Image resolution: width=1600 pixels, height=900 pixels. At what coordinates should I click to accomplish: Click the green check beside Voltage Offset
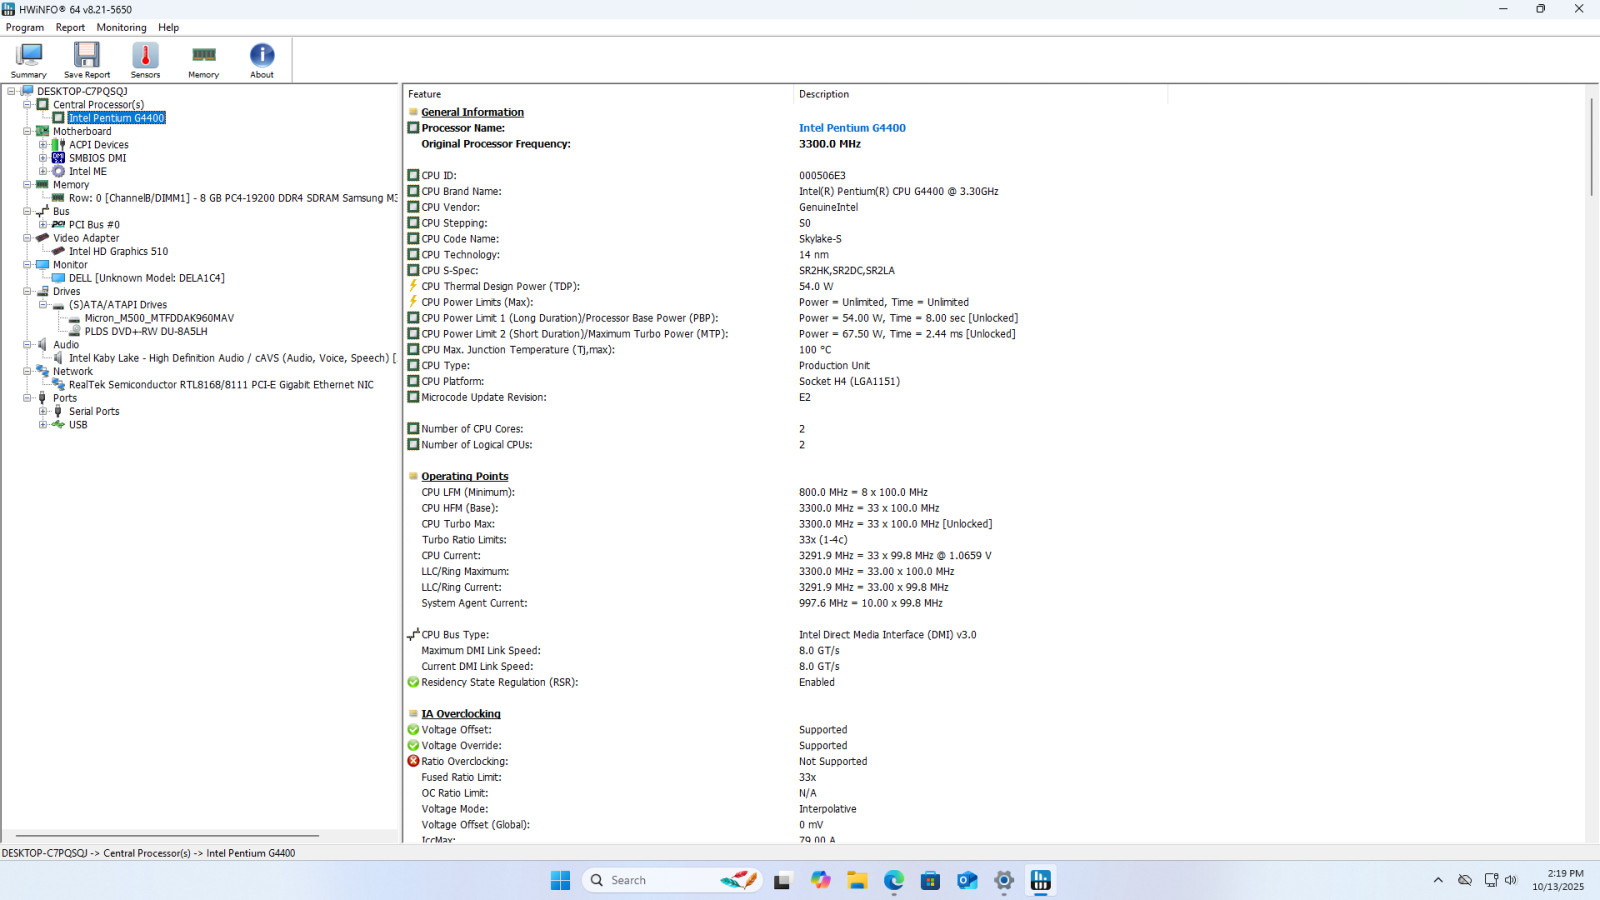coord(413,730)
